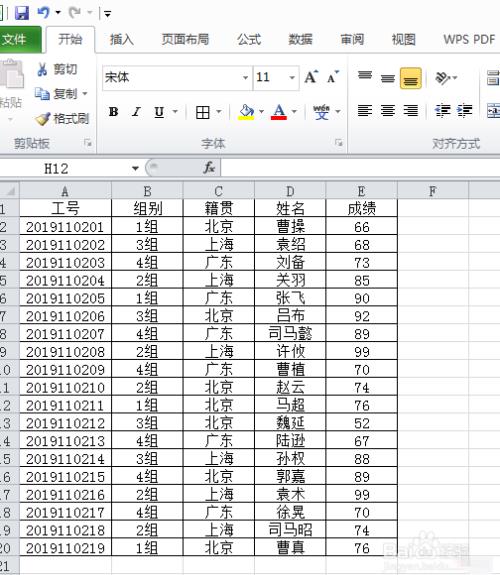Screen dimensions: 500x575
Task: Click the 复制 copy button
Action: point(56,94)
